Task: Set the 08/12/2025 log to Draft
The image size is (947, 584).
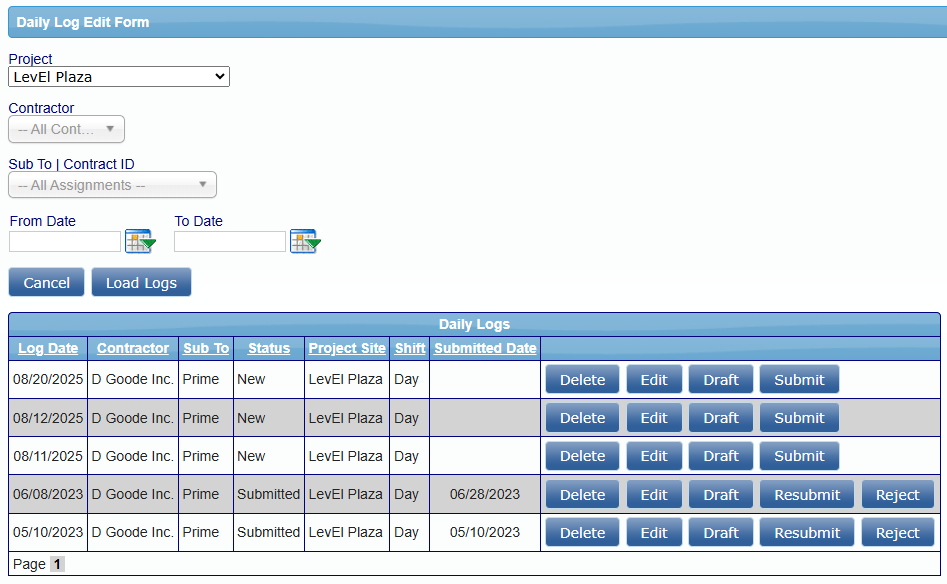Action: (x=721, y=418)
